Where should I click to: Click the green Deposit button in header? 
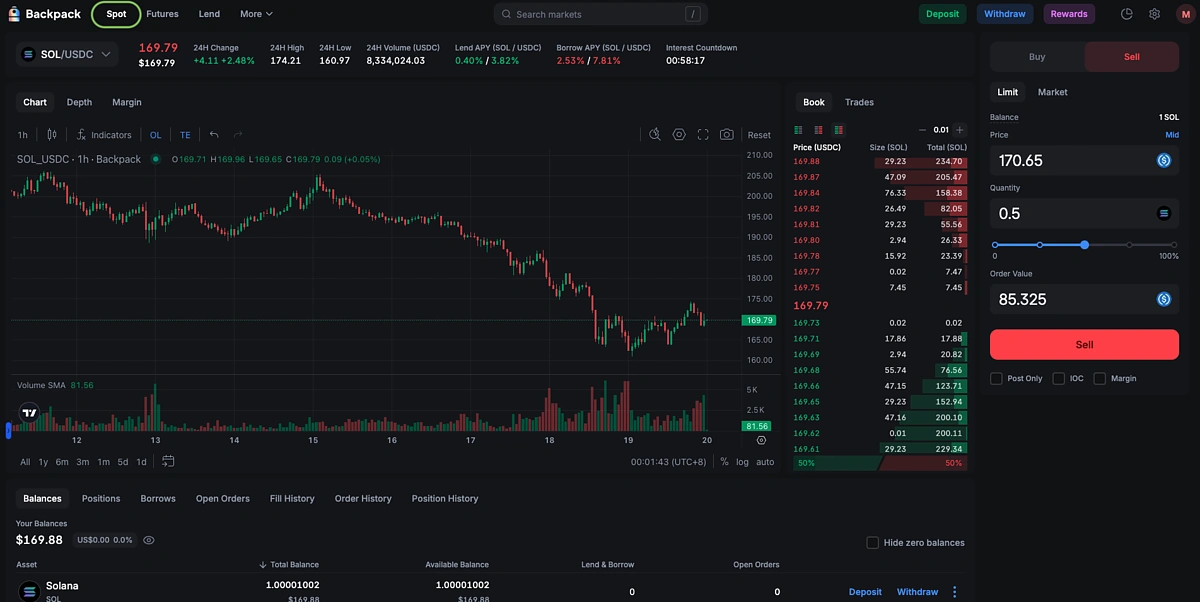point(942,14)
